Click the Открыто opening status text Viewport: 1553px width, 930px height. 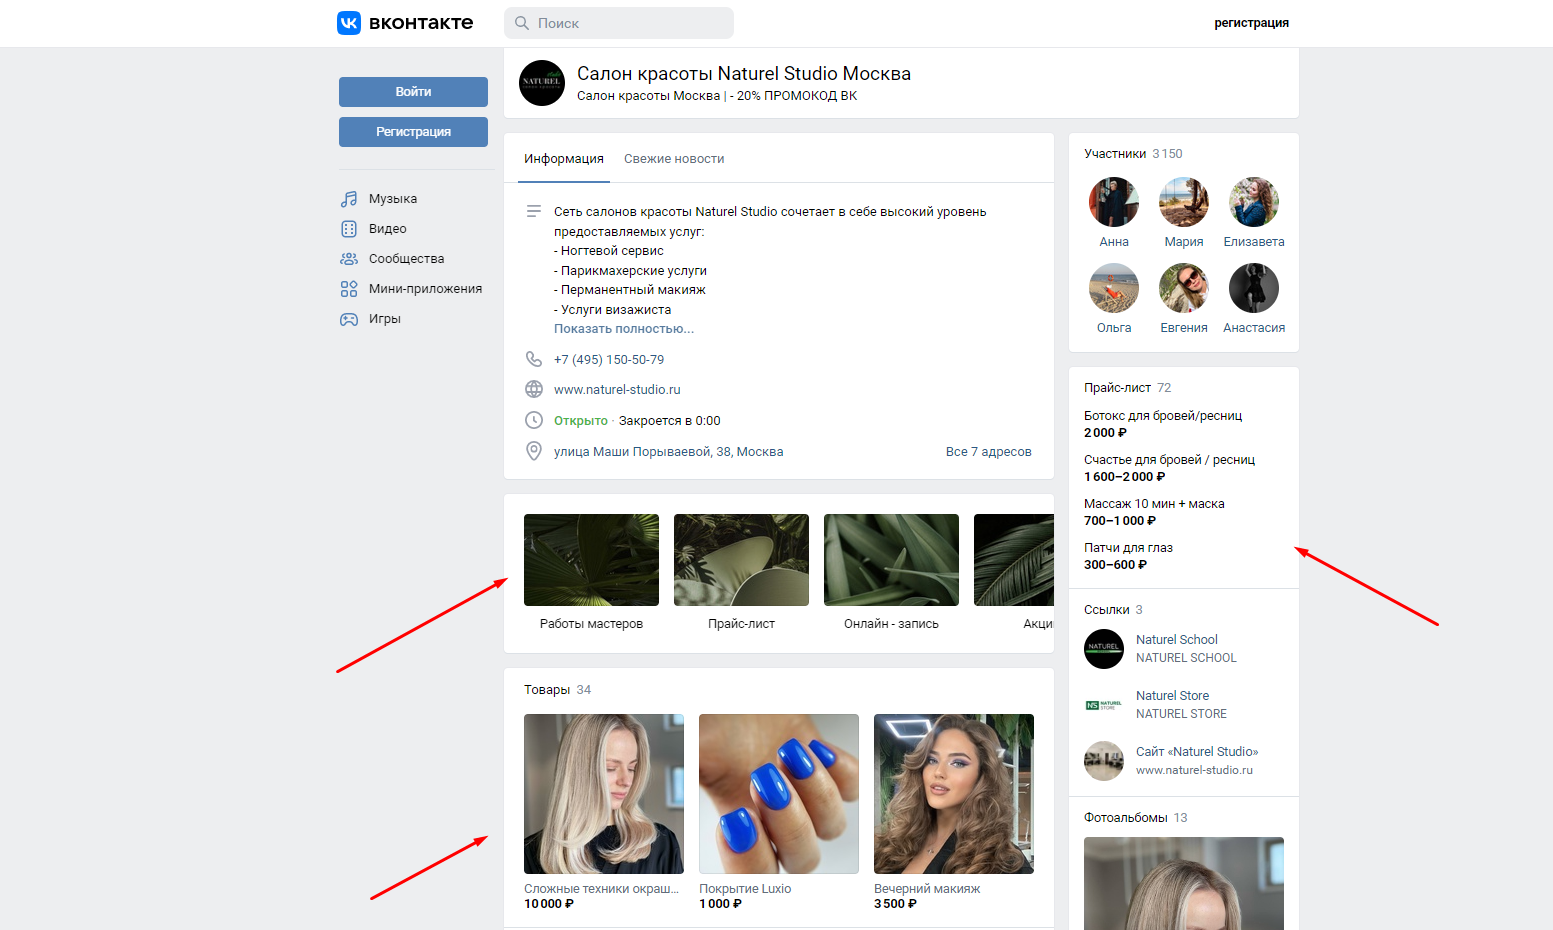tap(581, 421)
